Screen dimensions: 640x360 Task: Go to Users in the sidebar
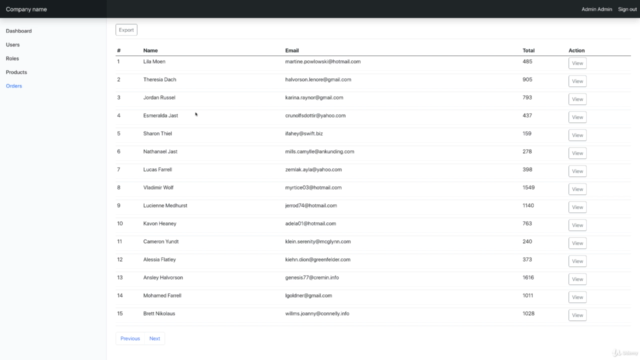(13, 45)
